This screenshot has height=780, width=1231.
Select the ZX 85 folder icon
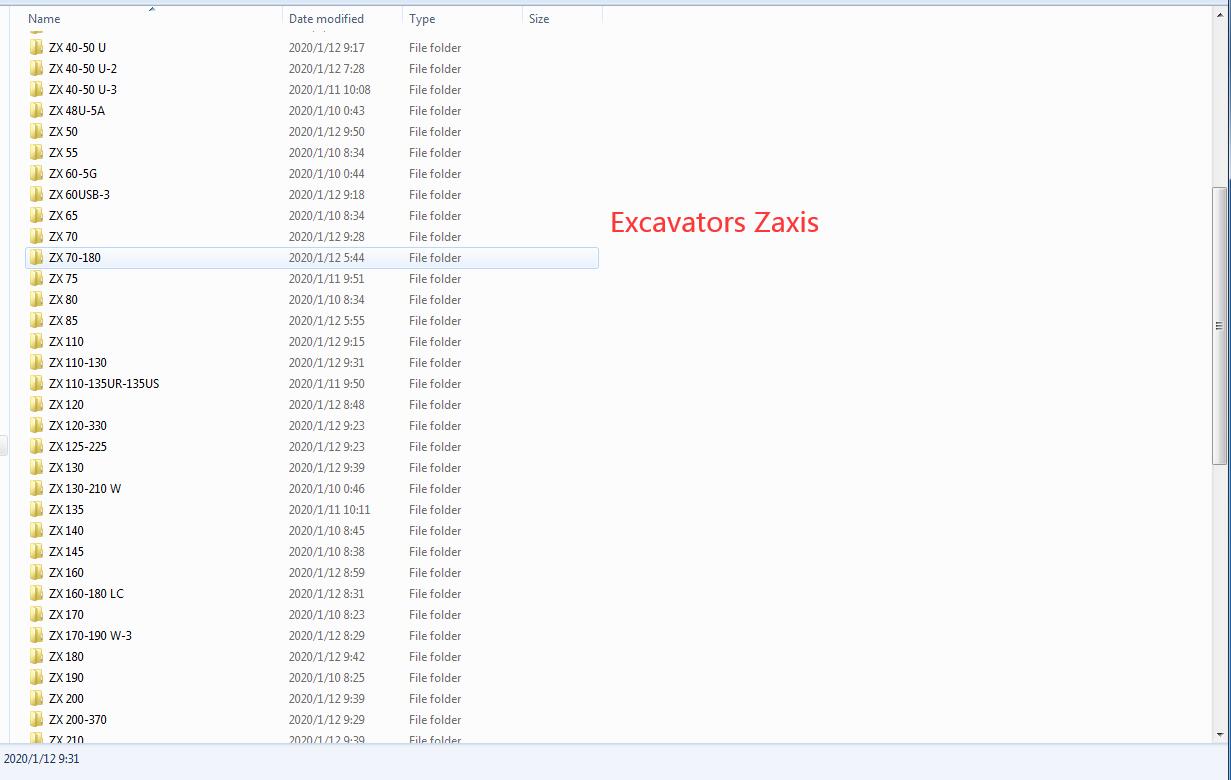pyautogui.click(x=36, y=320)
